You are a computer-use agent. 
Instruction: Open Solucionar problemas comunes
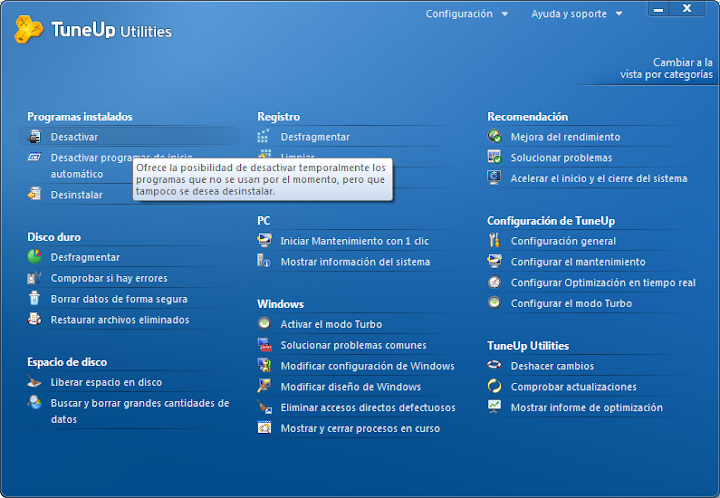tap(354, 345)
